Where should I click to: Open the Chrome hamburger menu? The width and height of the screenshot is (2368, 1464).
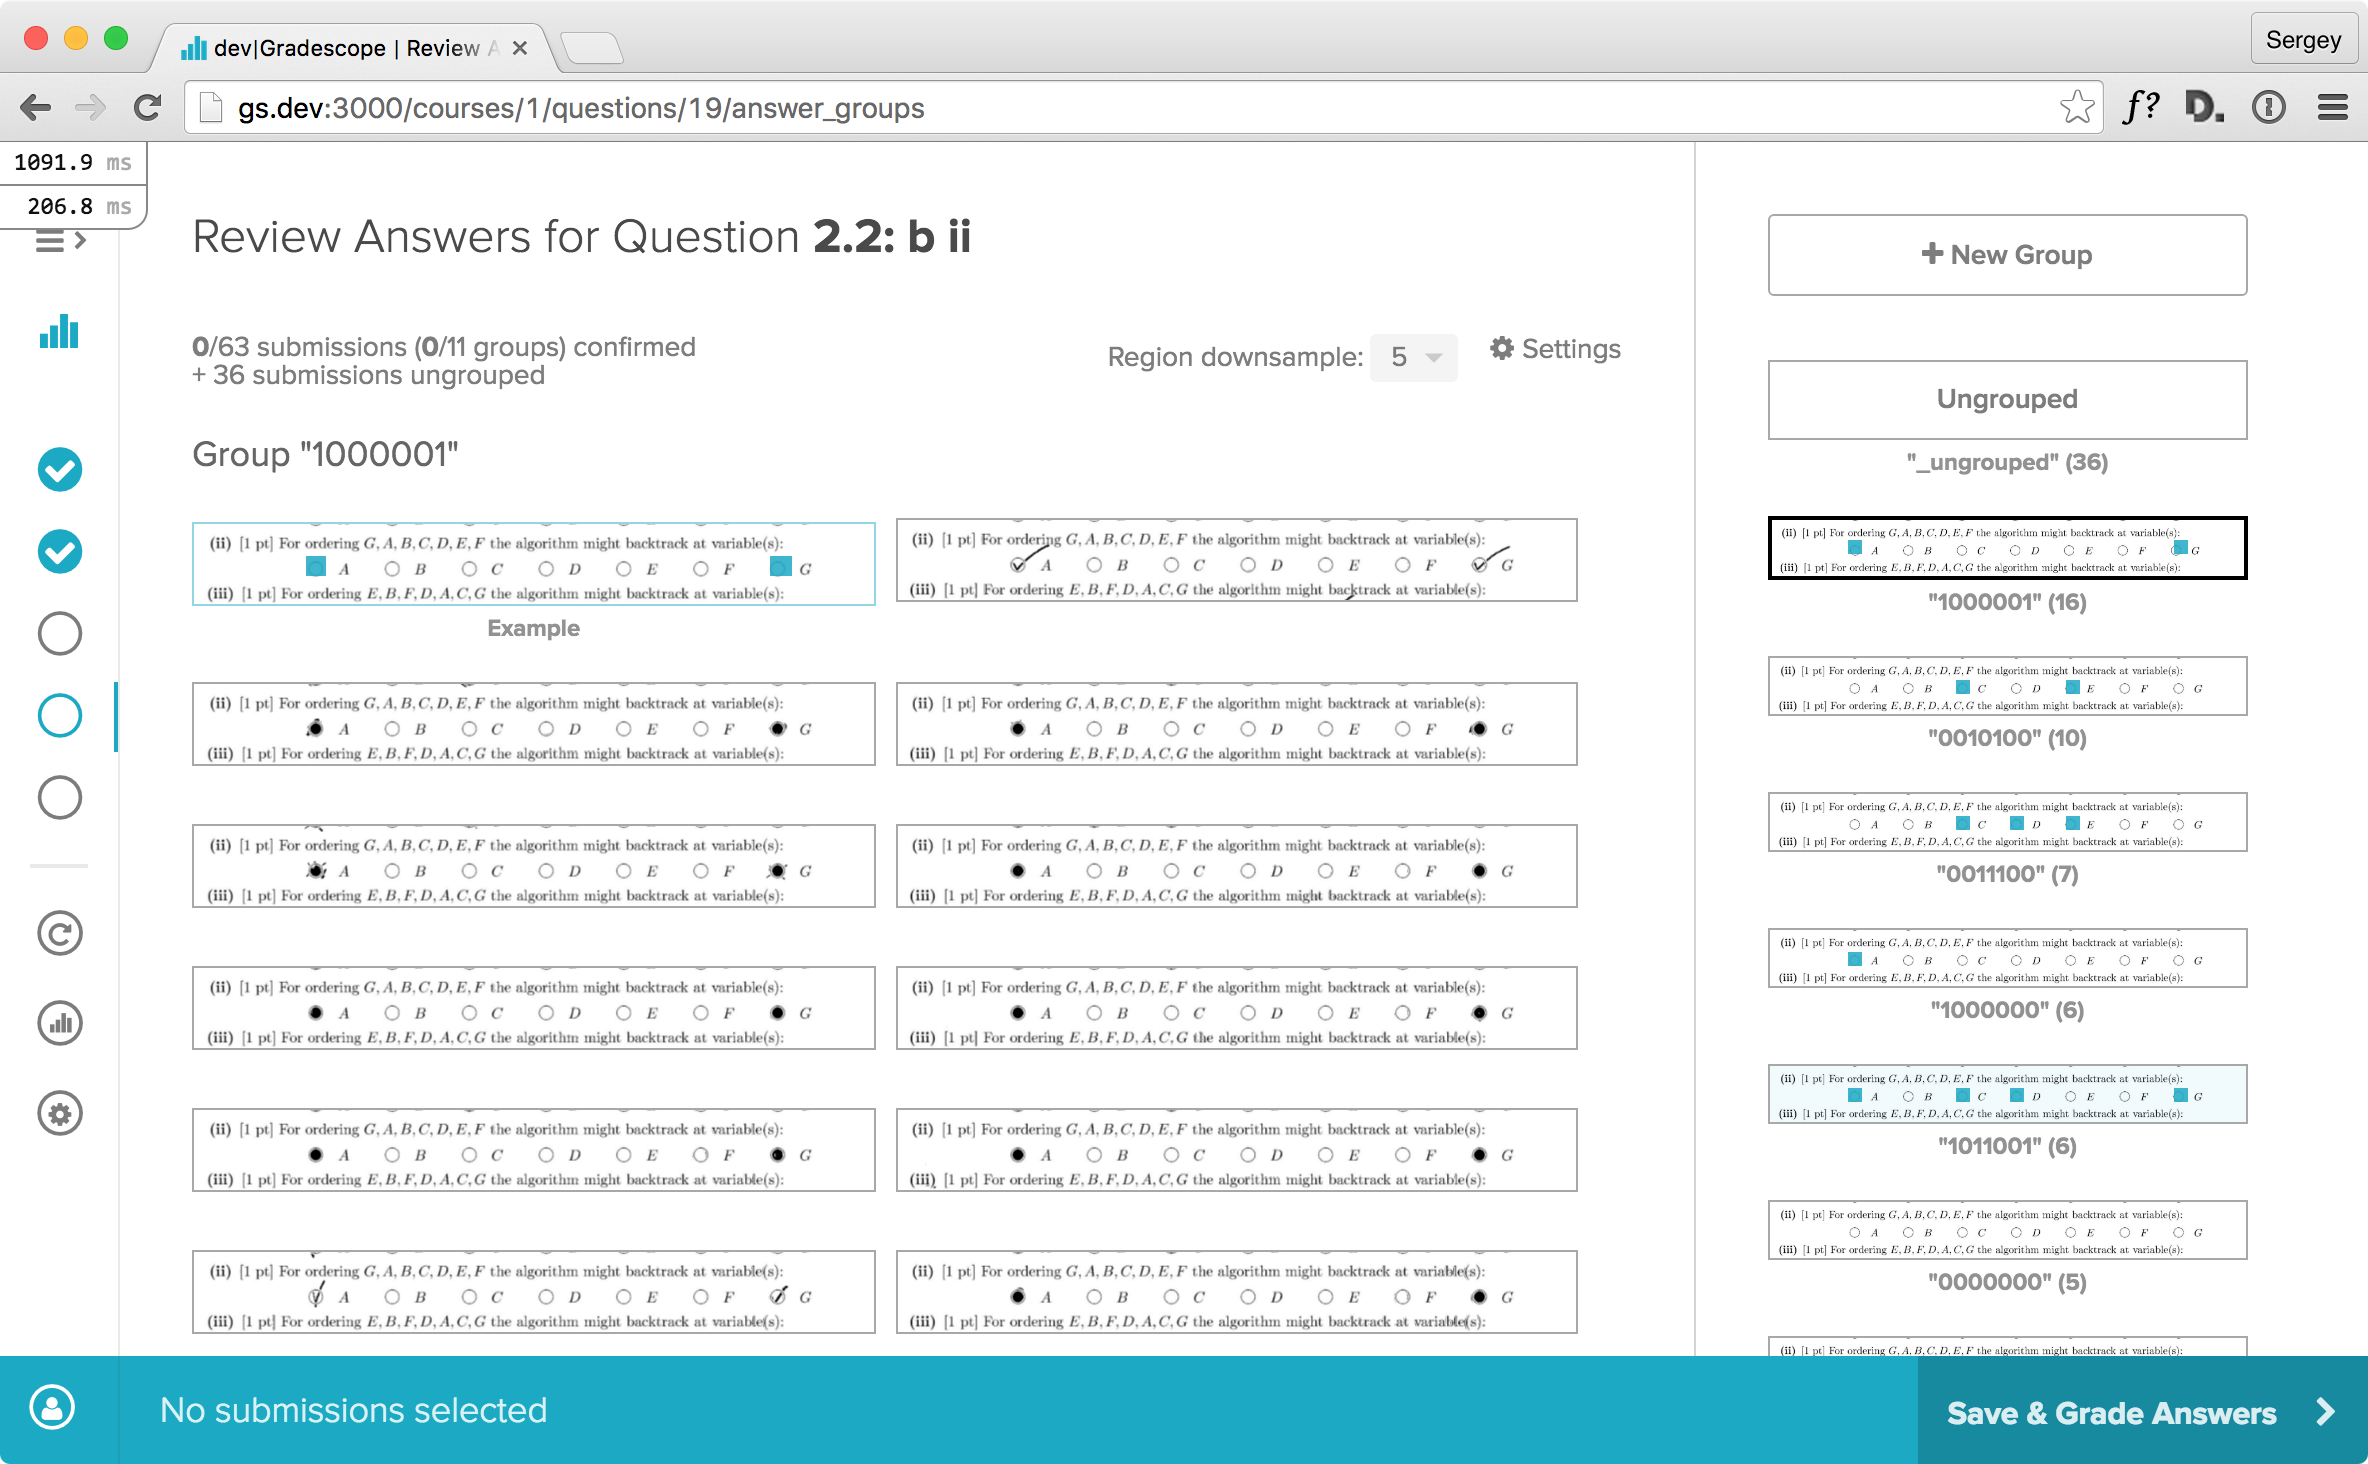coord(2333,107)
